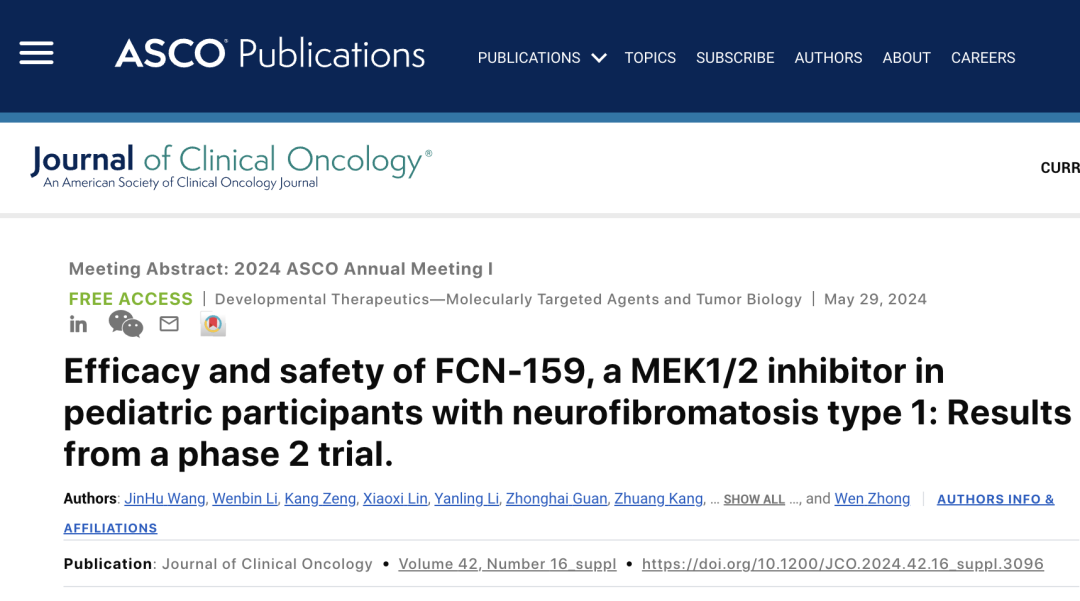This screenshot has width=1080, height=601.
Task: Select About in the top navigation
Action: pos(906,58)
